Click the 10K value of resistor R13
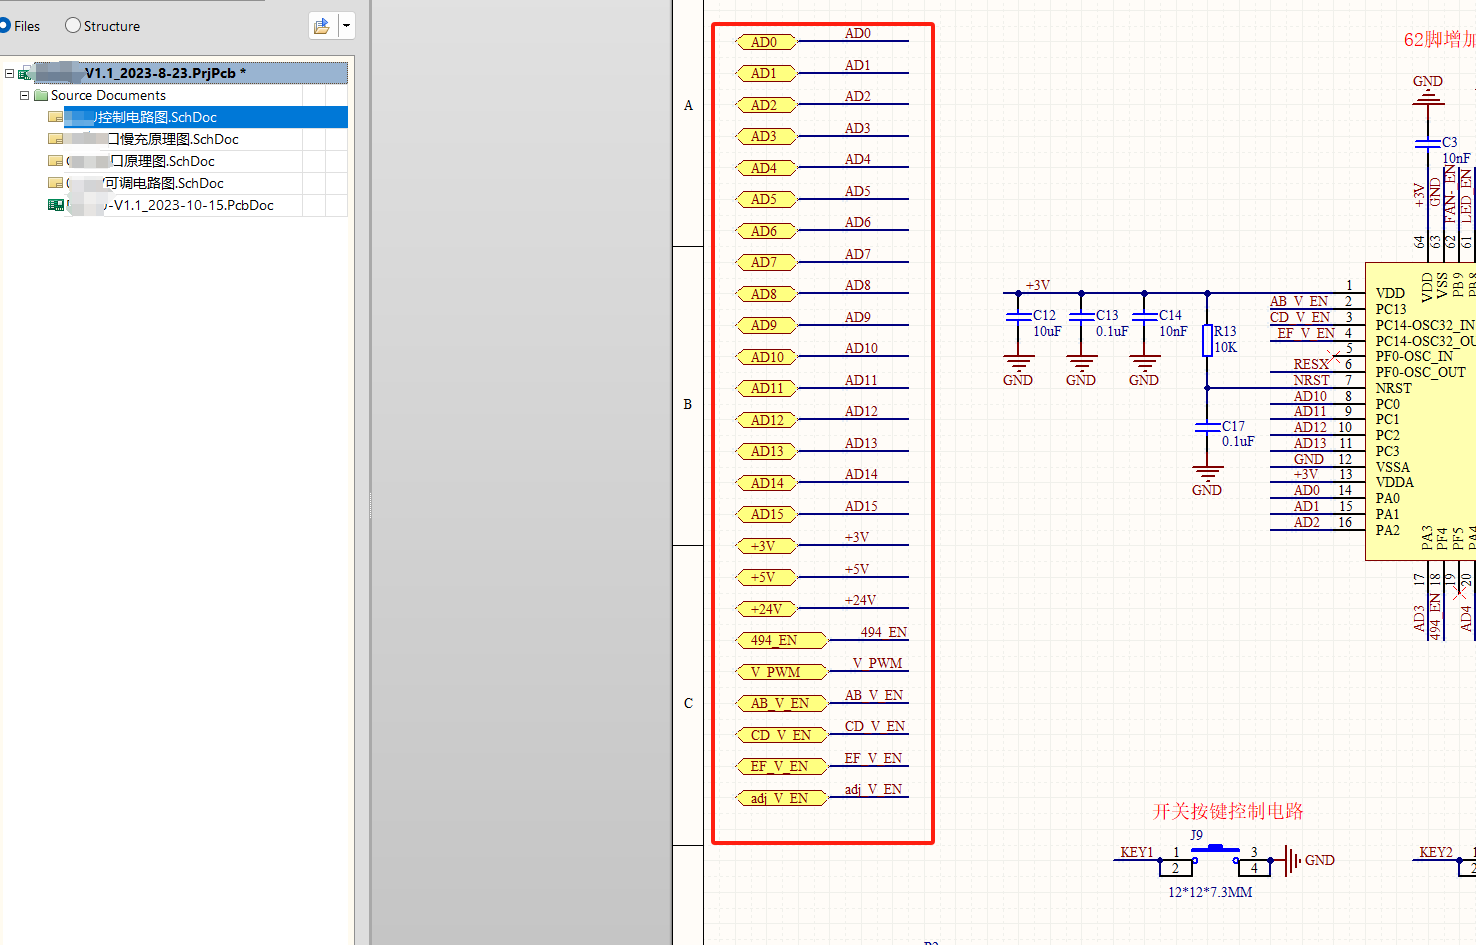Image resolution: width=1476 pixels, height=945 pixels. click(1226, 347)
